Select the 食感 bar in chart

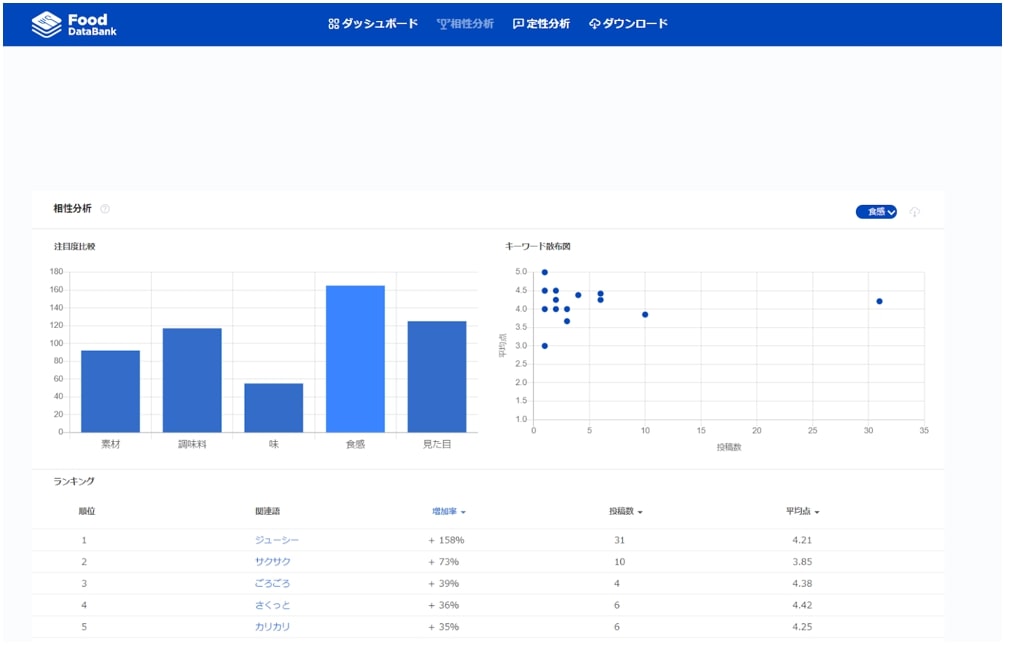[x=355, y=359]
